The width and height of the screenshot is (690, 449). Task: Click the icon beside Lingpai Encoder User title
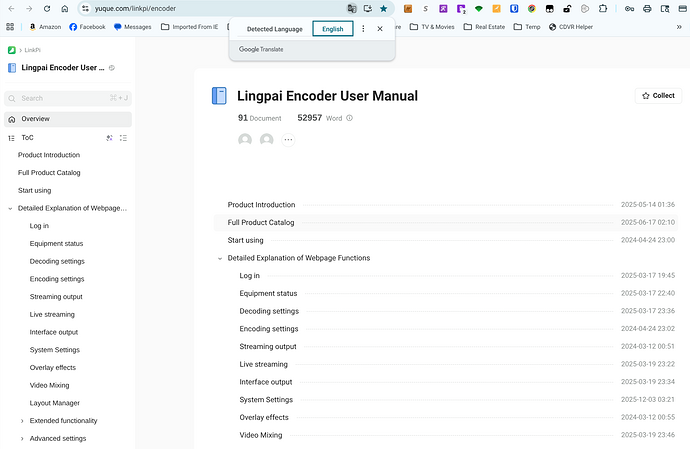tap(112, 68)
